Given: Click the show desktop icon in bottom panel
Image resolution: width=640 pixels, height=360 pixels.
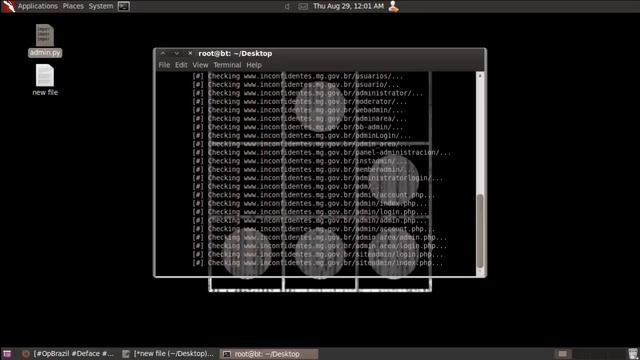Looking at the screenshot, I should tap(7, 354).
